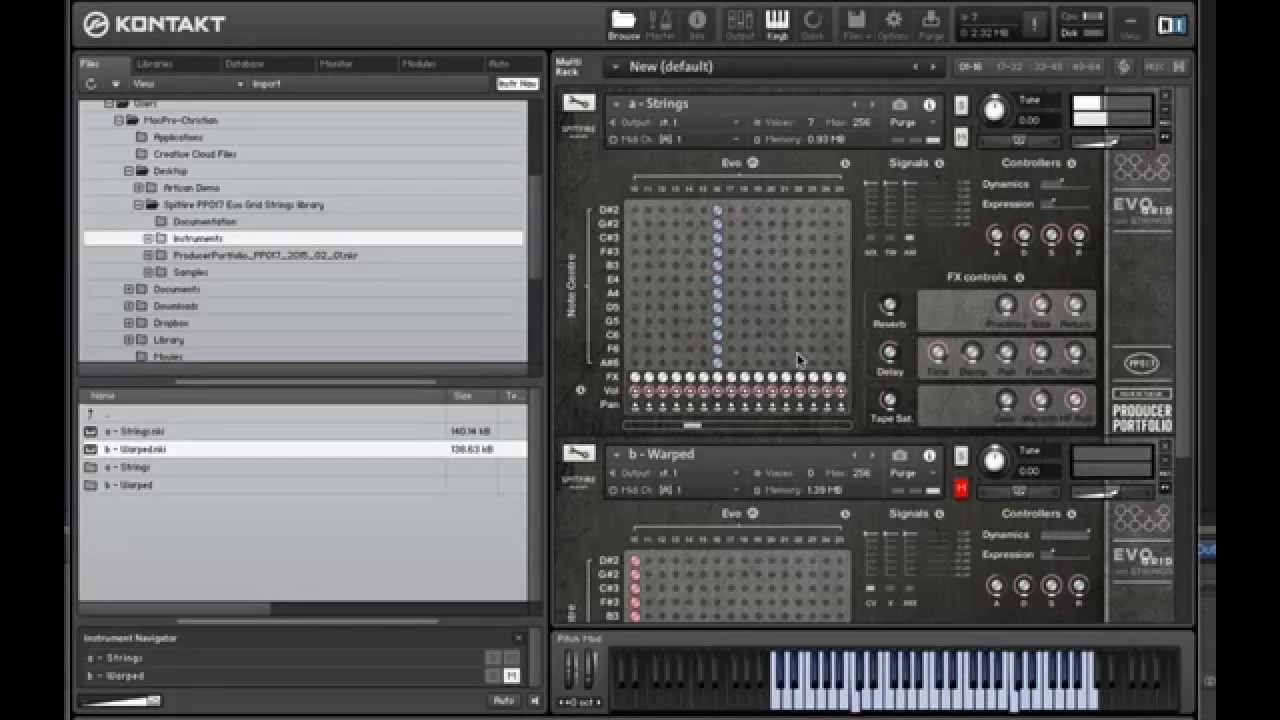Solo the b - Warped instrument
Screen dimensions: 1280x720
pos(961,455)
